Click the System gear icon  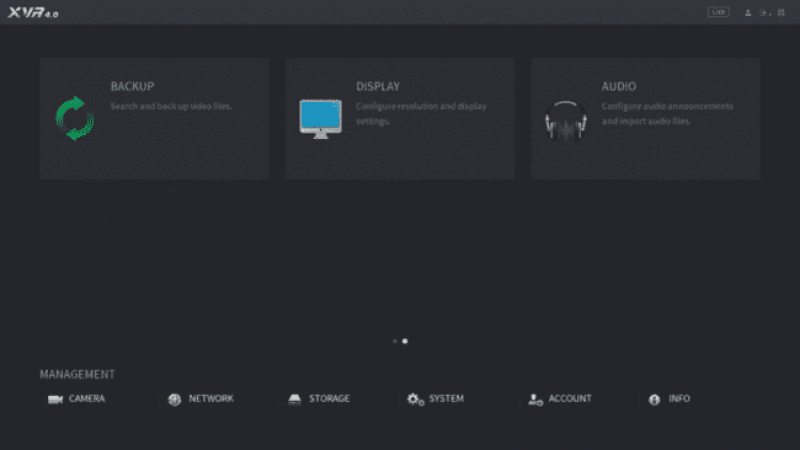pos(415,399)
